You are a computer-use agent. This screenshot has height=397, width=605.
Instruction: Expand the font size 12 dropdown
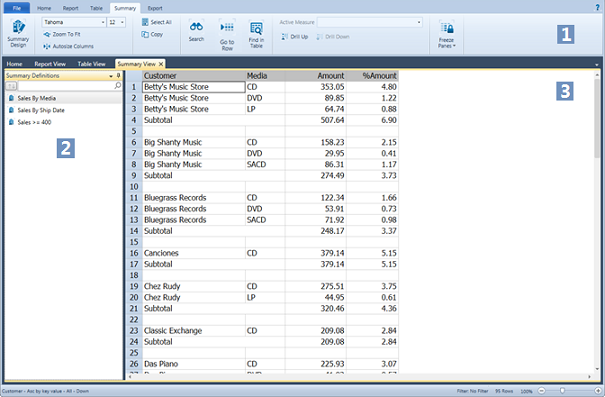(x=122, y=22)
